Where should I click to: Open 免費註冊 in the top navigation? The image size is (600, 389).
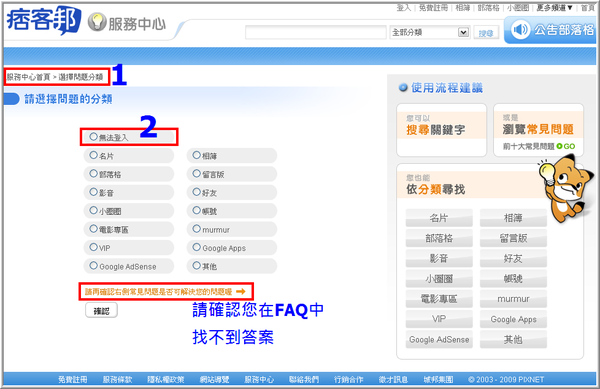(433, 8)
